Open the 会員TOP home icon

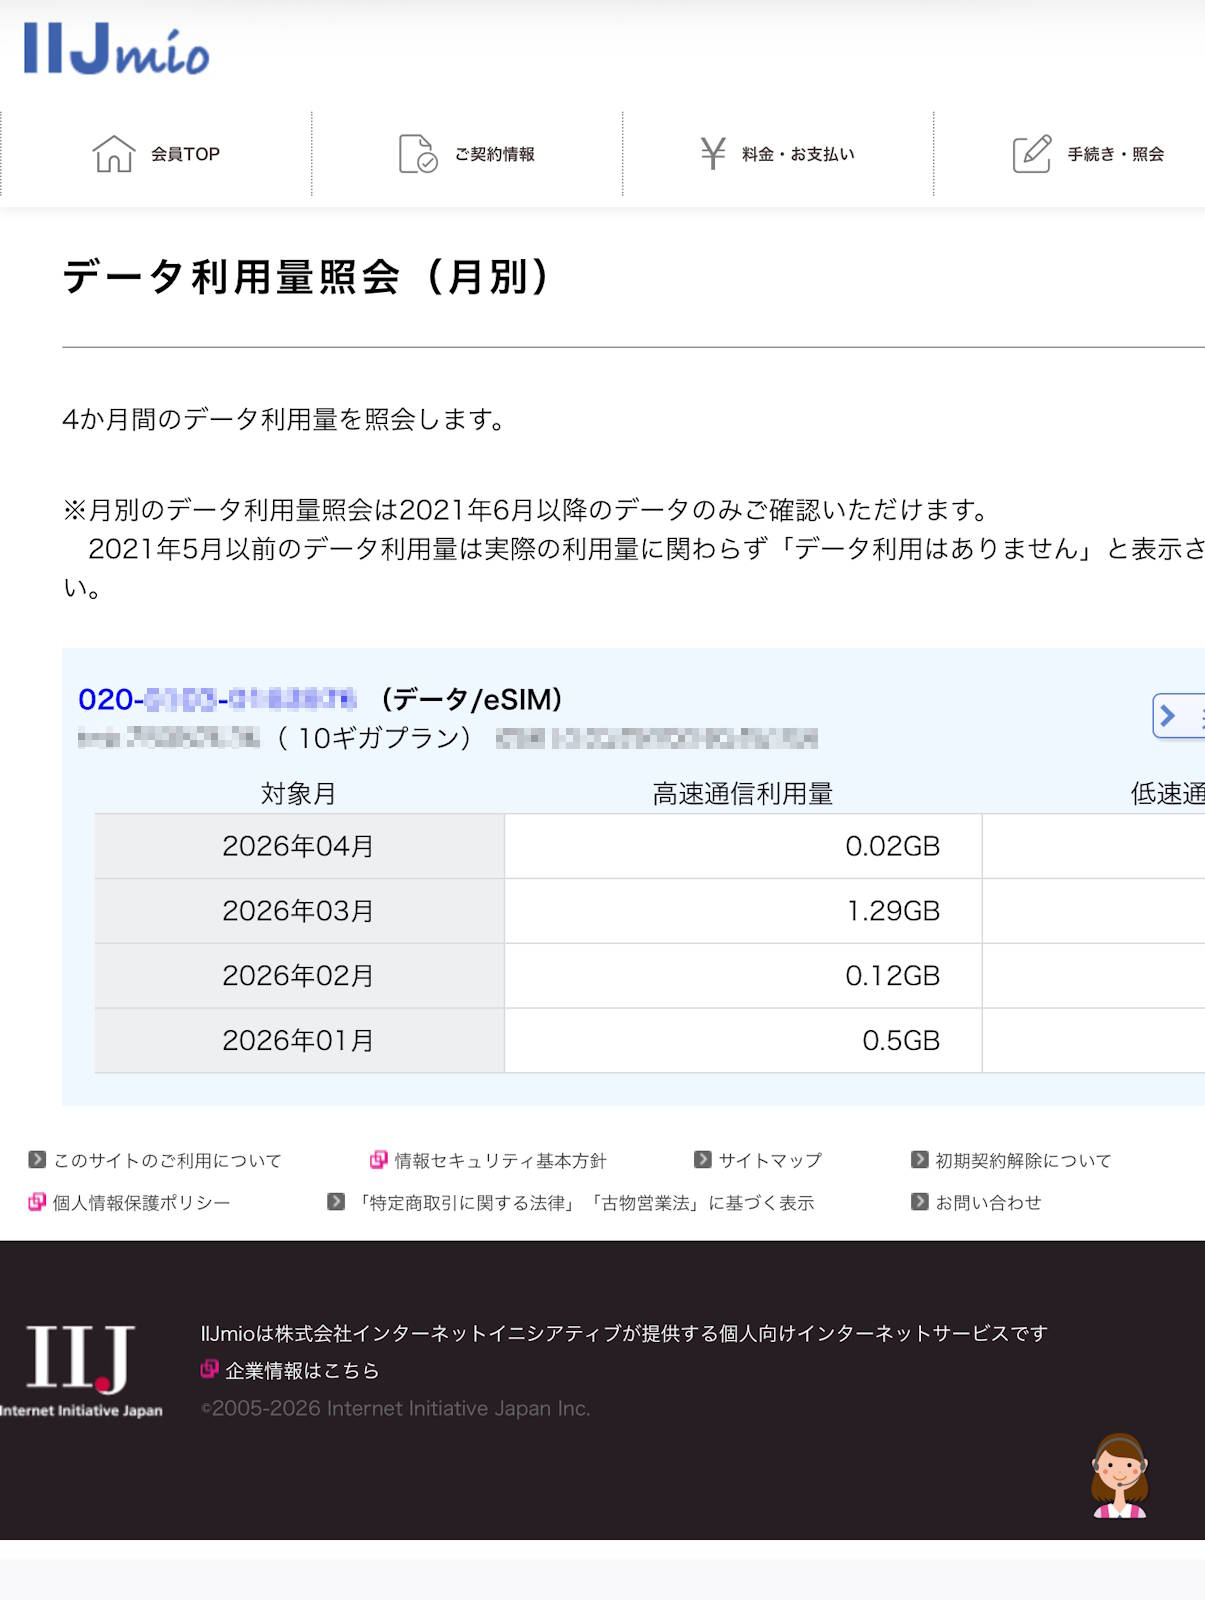(114, 152)
